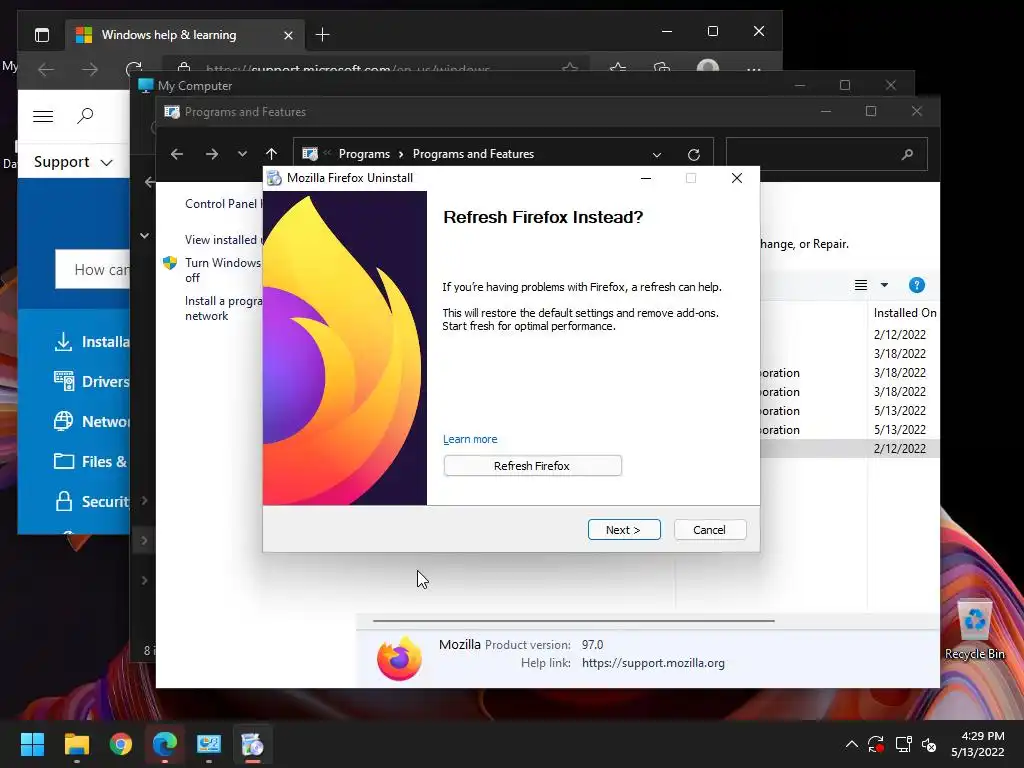Open the Security category on support page
This screenshot has width=1024, height=768.
pyautogui.click(x=91, y=502)
